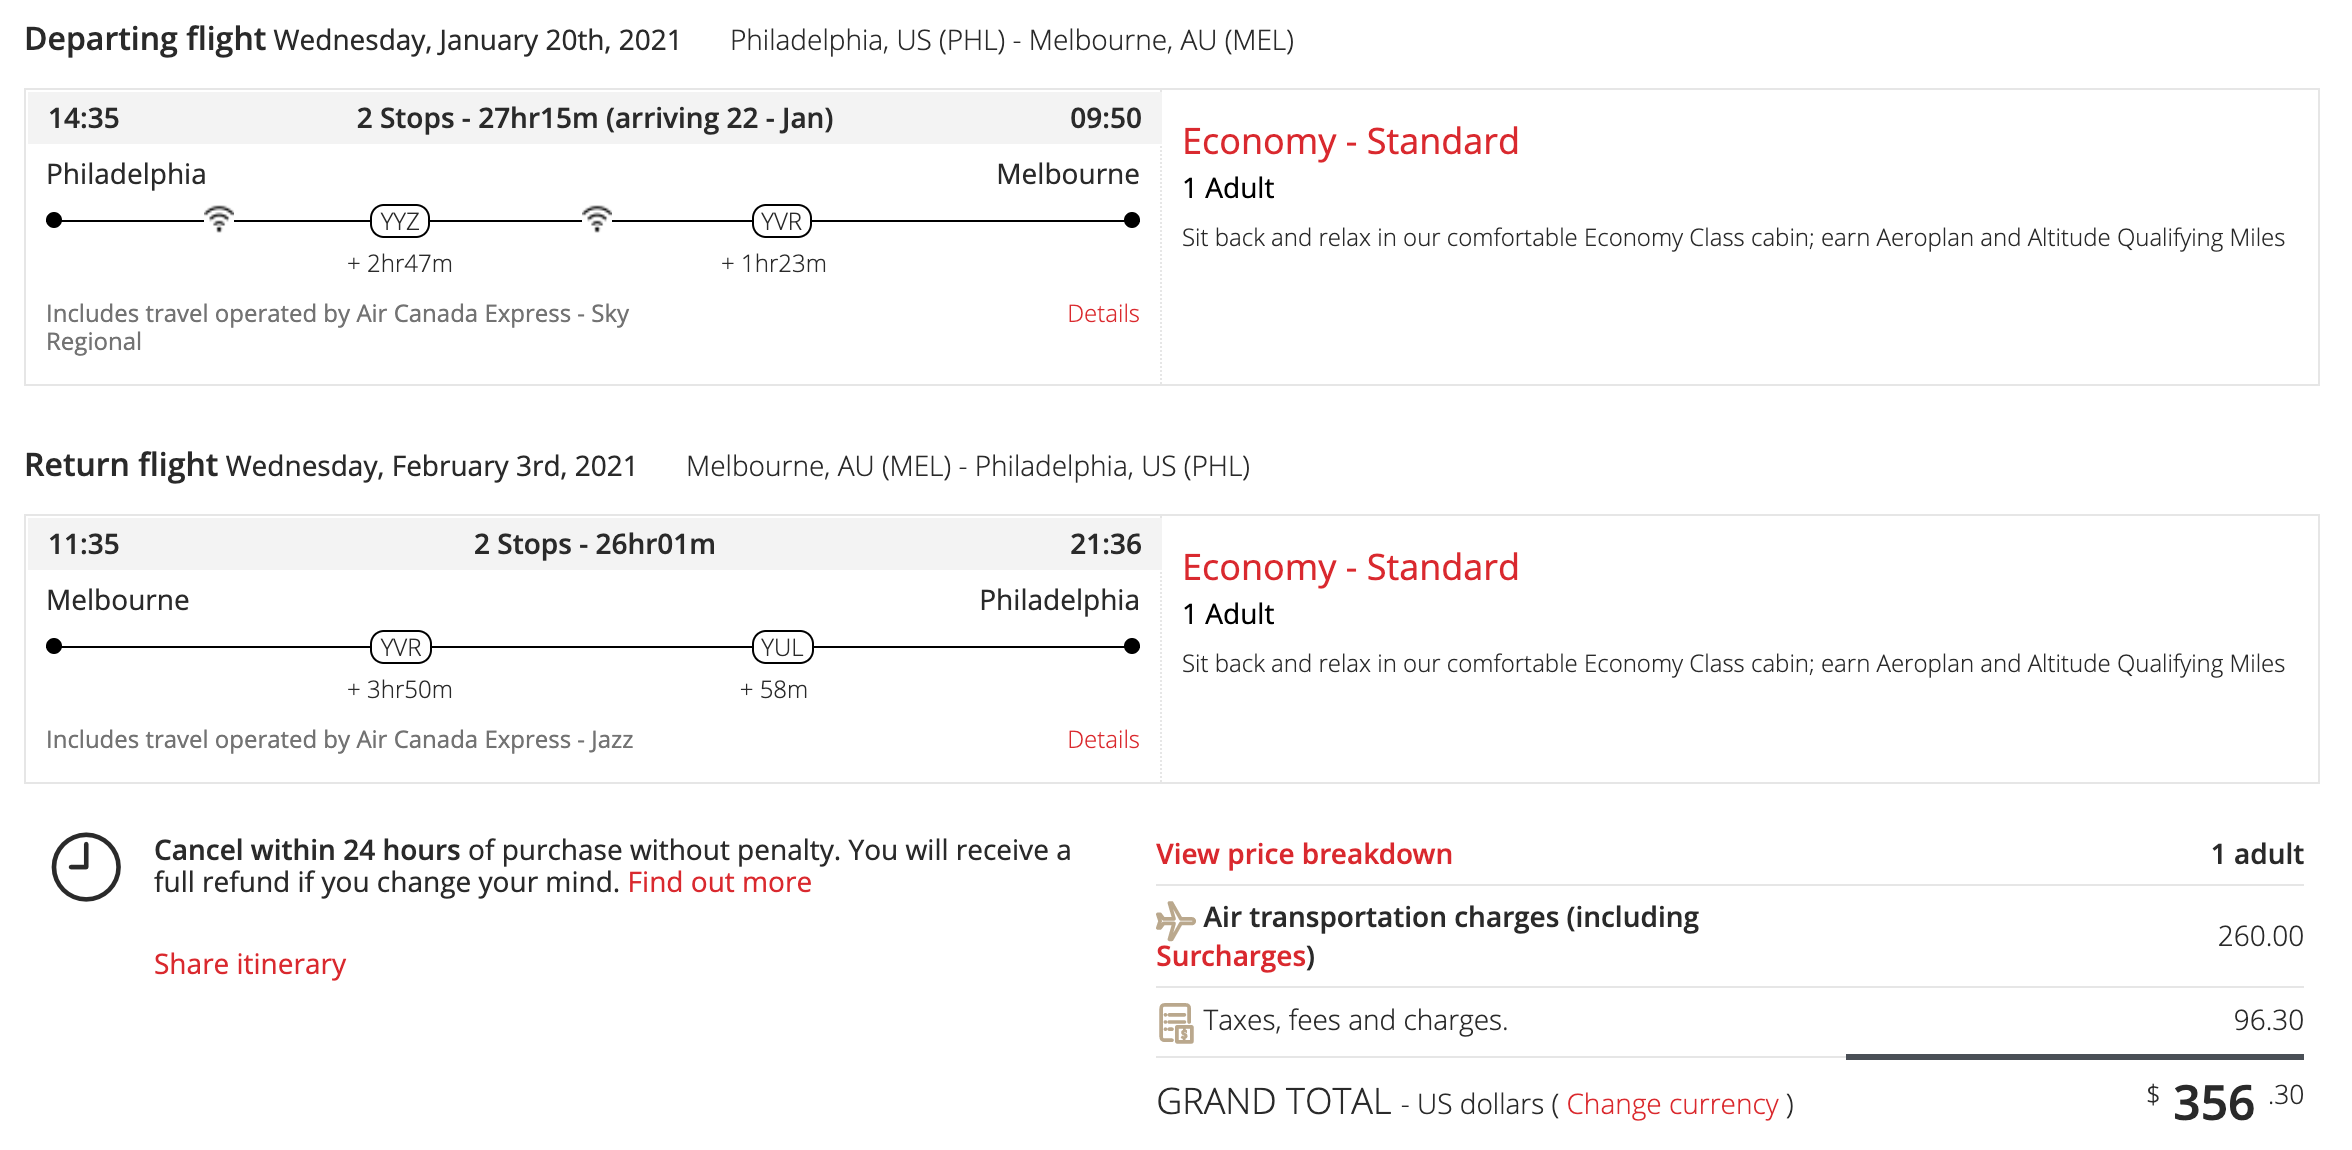Click the taxes and fees calculator icon
The width and height of the screenshot is (2352, 1150).
(x=1175, y=1022)
